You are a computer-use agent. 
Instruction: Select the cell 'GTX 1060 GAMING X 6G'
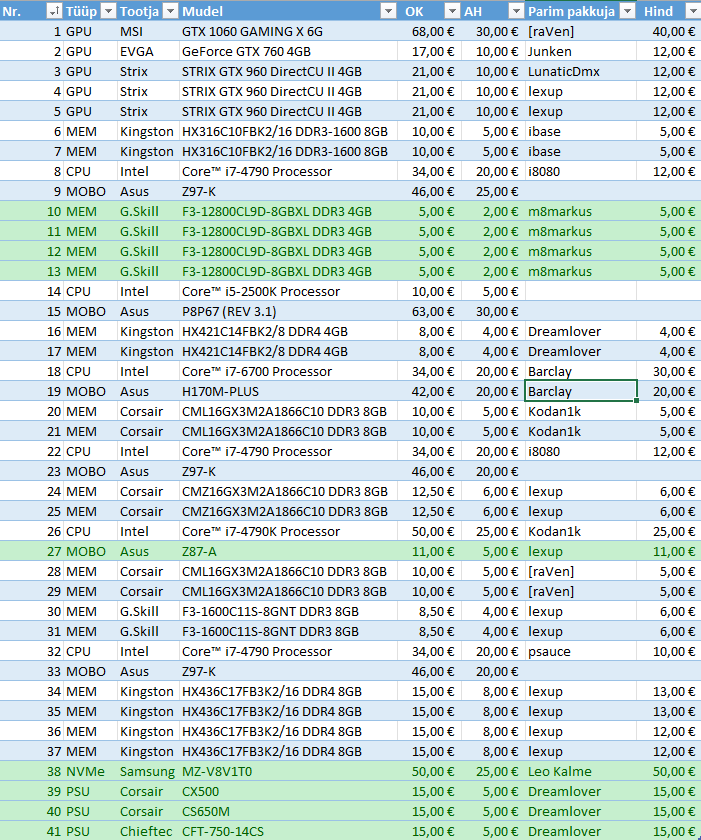[288, 32]
